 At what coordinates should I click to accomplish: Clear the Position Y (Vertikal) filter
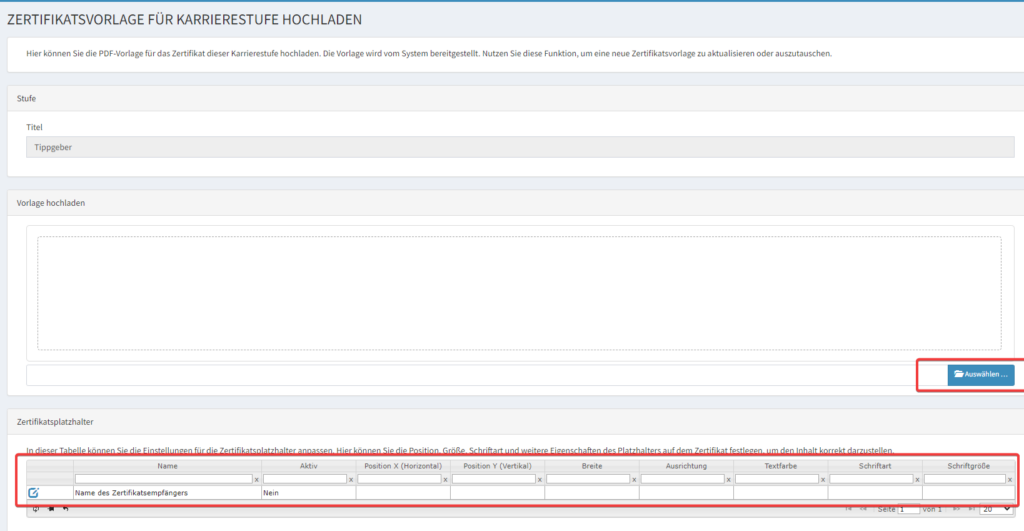click(539, 480)
